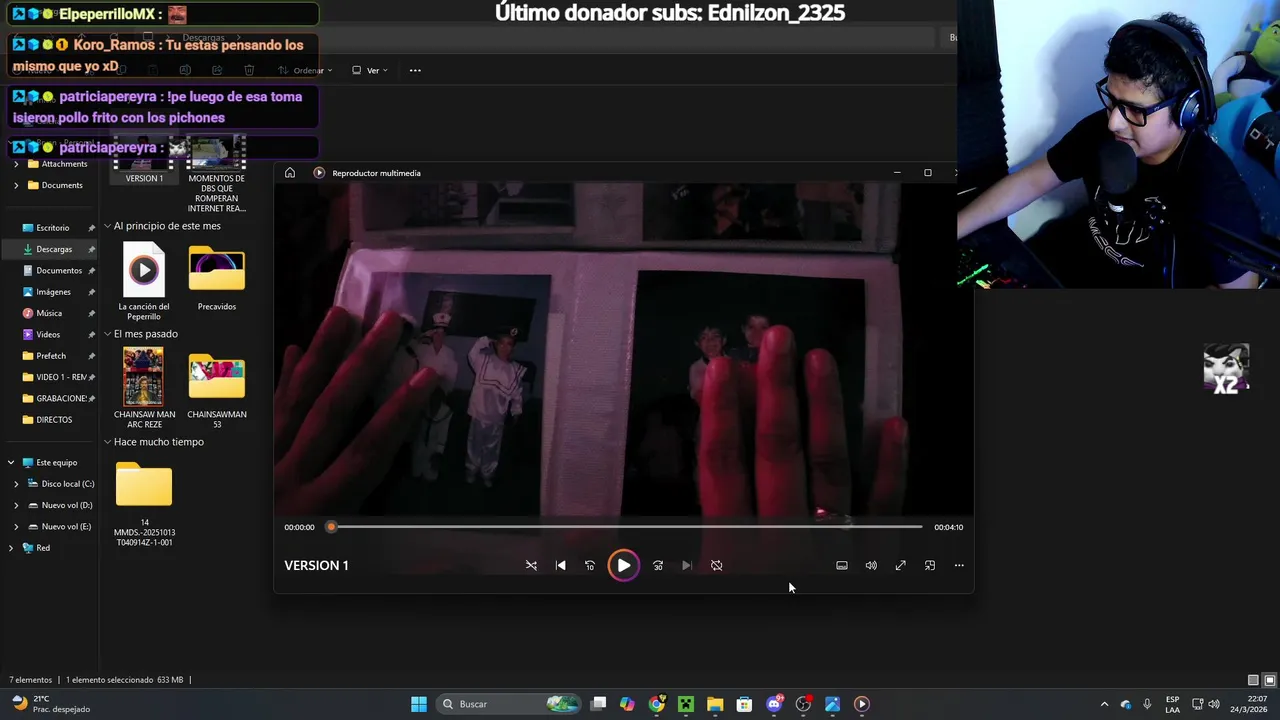Collapse 'Hace mucho tiempo' group

tap(107, 442)
